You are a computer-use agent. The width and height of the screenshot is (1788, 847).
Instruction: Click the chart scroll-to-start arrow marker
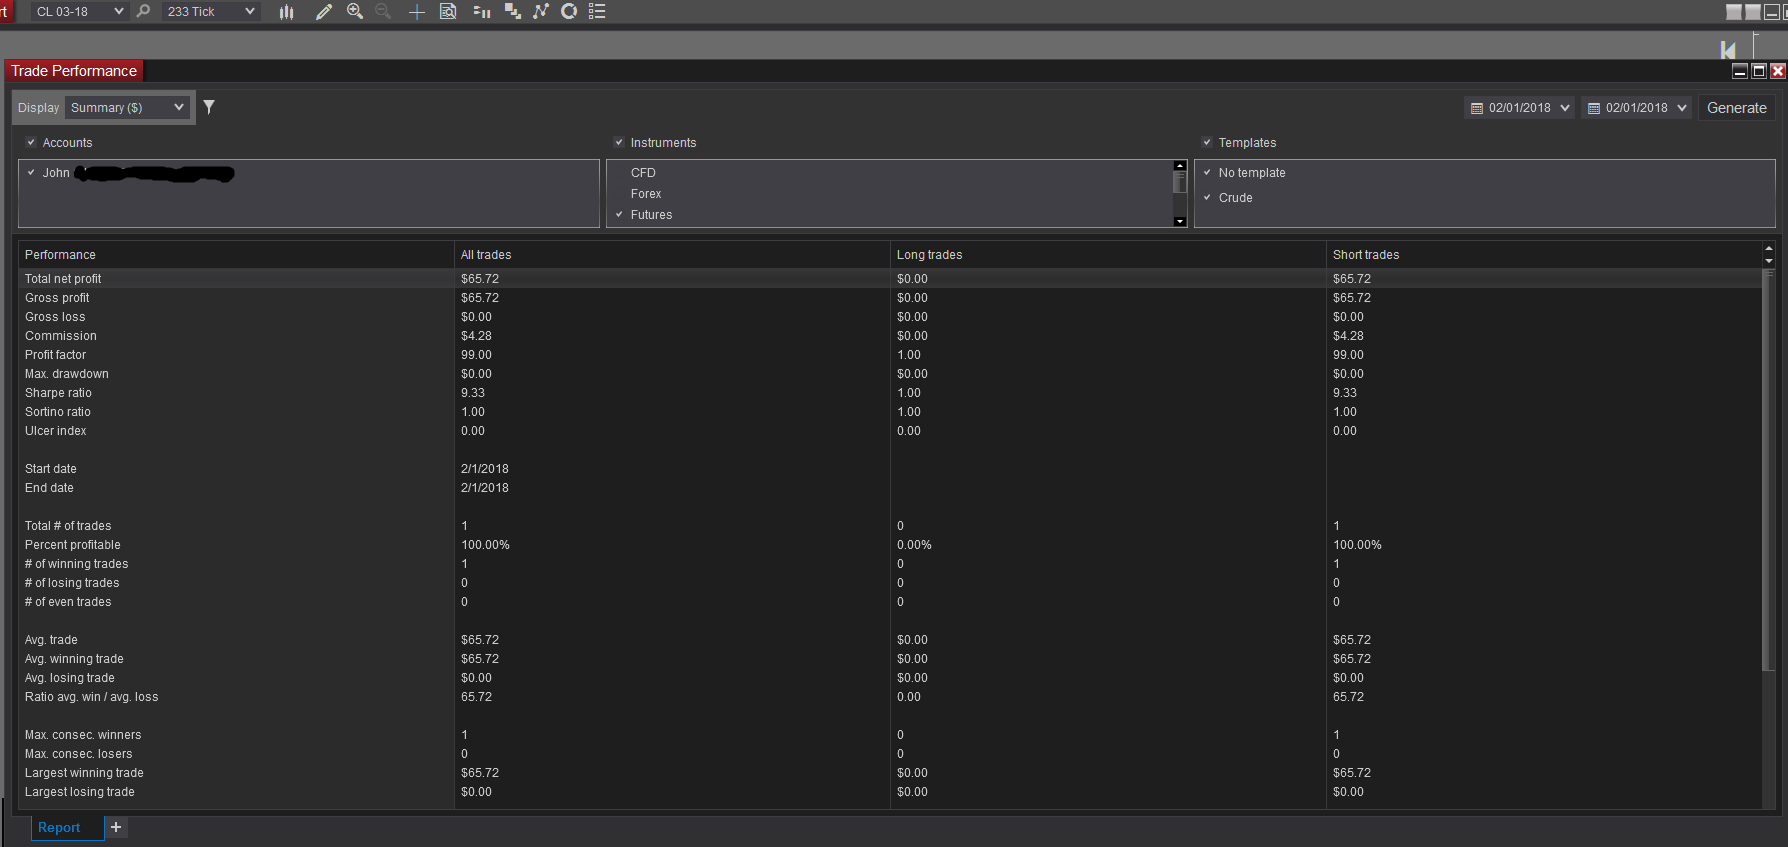(1728, 49)
